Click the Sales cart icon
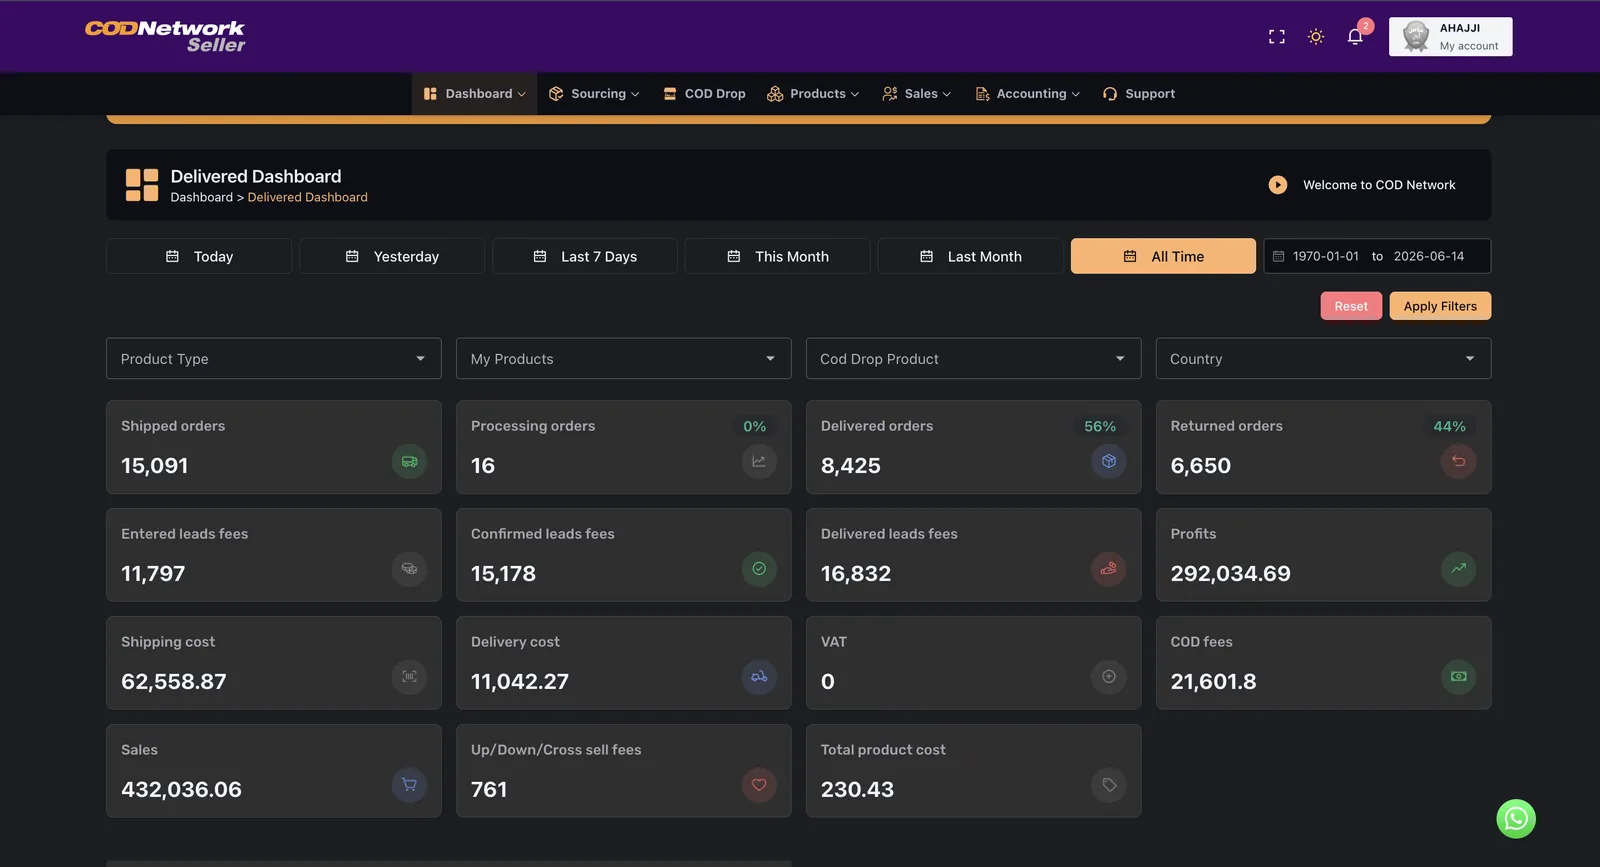 point(409,785)
